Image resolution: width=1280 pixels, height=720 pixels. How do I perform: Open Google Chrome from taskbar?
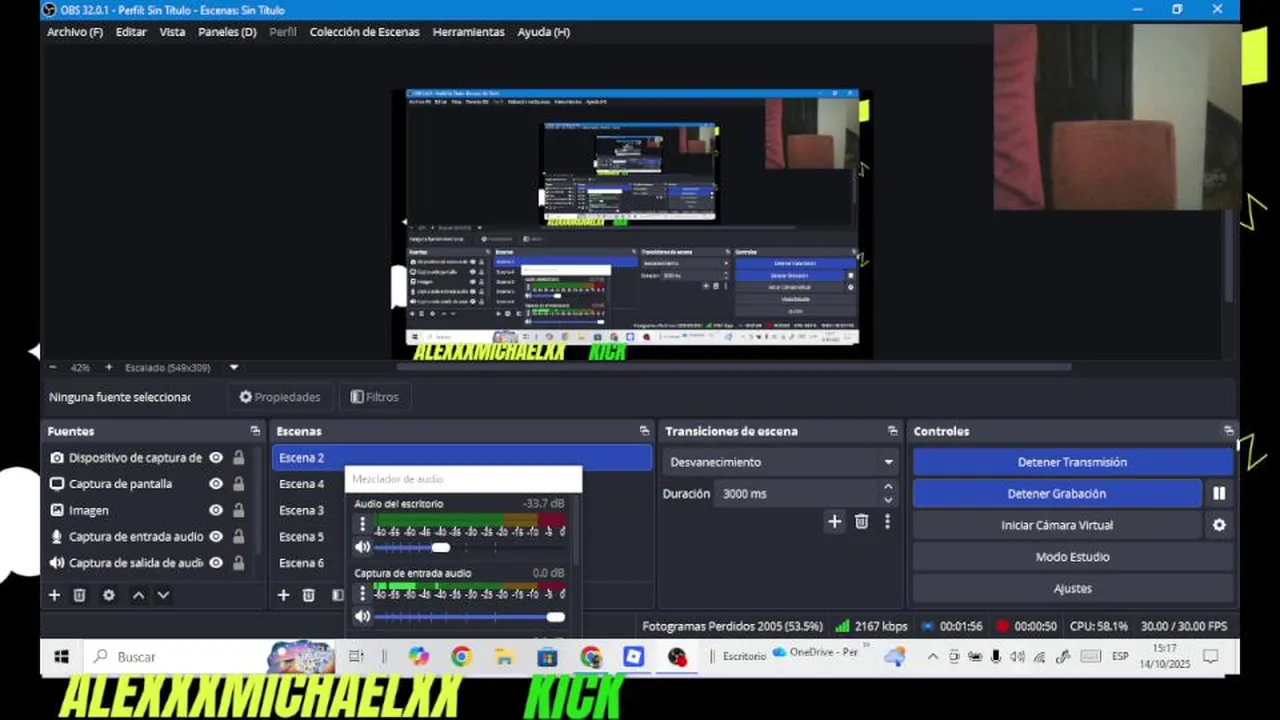[x=461, y=657]
